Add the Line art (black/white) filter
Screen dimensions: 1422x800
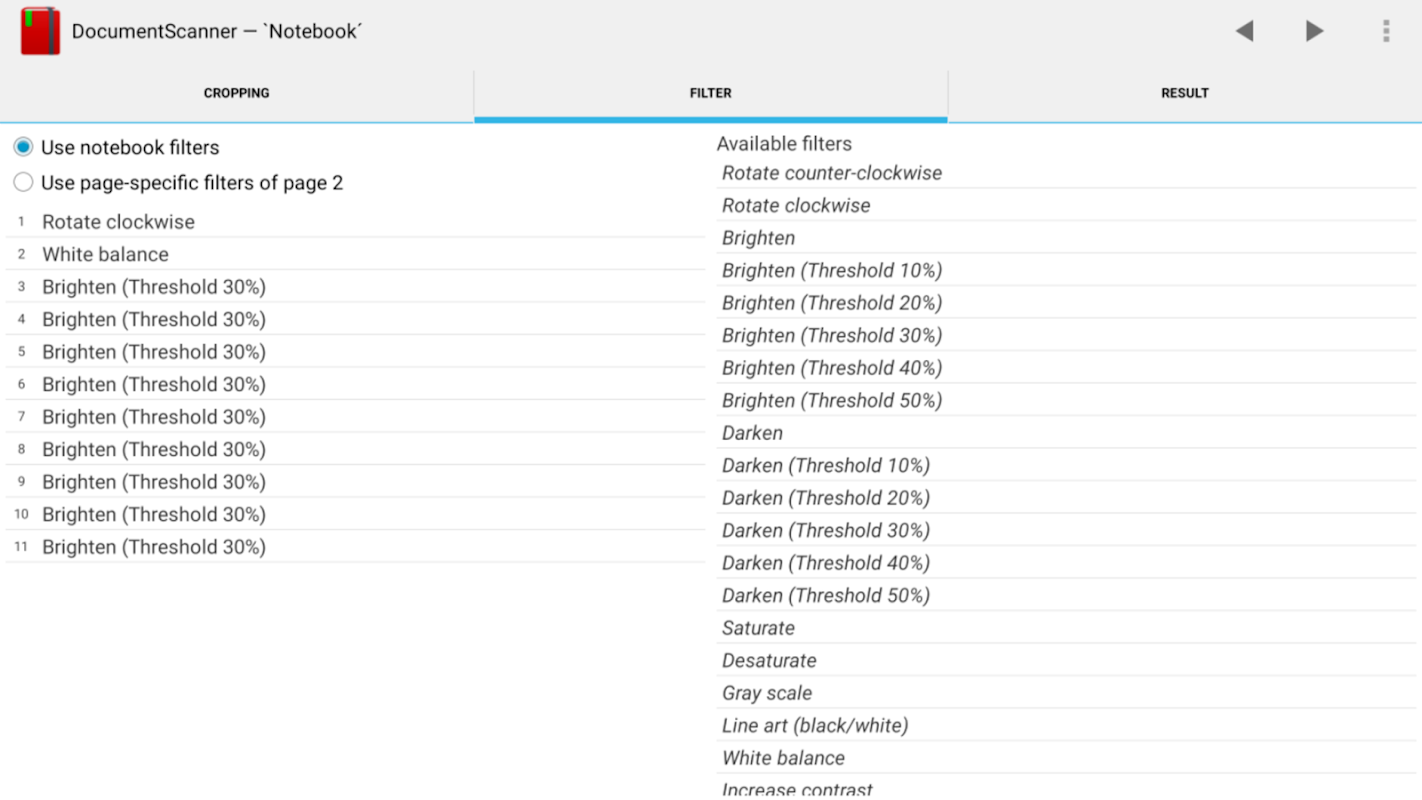point(815,726)
